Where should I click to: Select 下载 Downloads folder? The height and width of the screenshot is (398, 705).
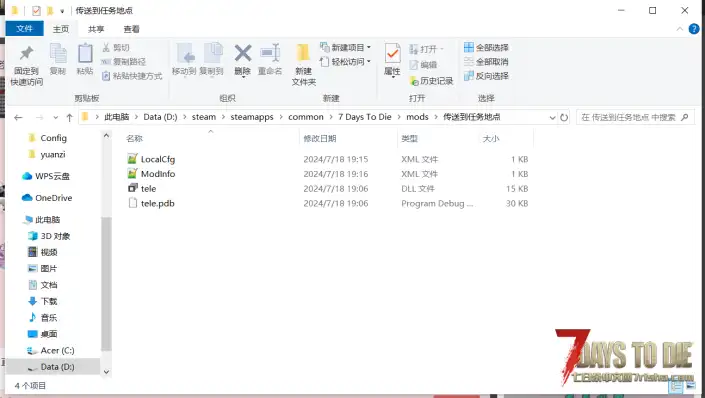(x=43, y=301)
